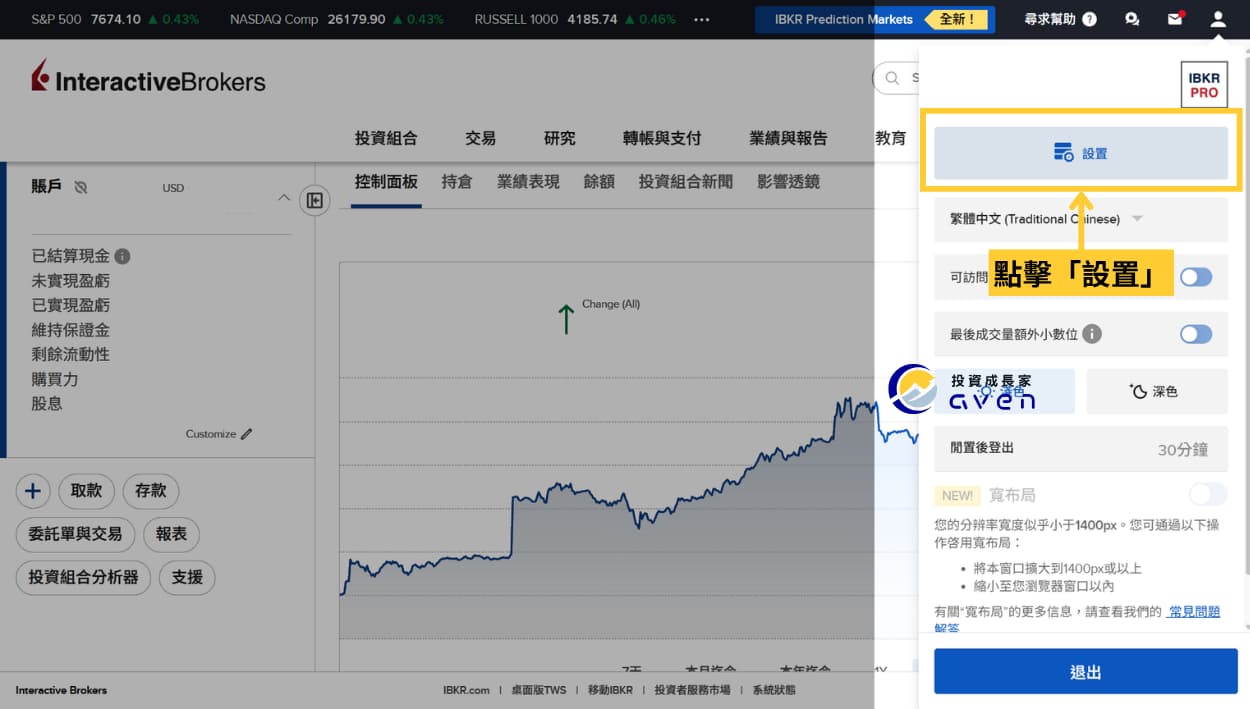Switch to the 餘額 tab
The width and height of the screenshot is (1250, 709).
click(599, 182)
